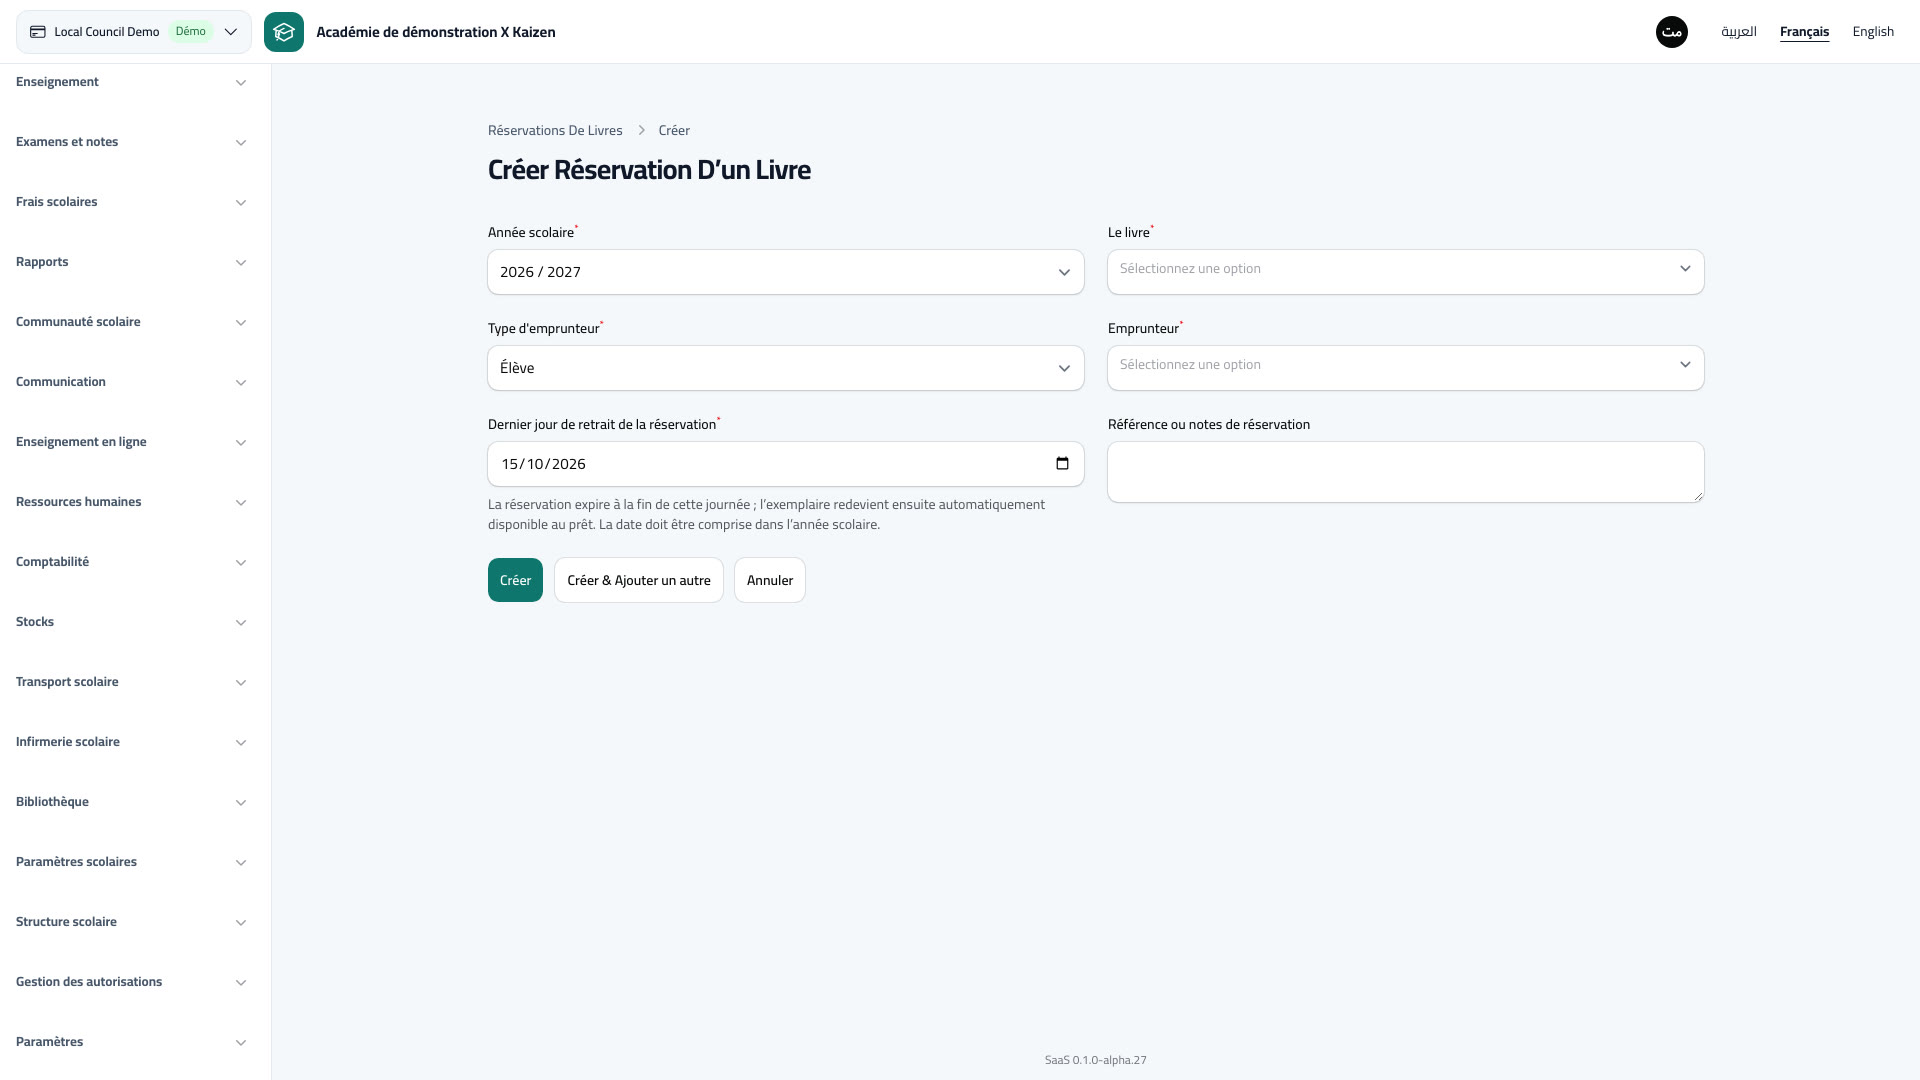Switch language to English
1920x1080 pixels.
point(1873,32)
